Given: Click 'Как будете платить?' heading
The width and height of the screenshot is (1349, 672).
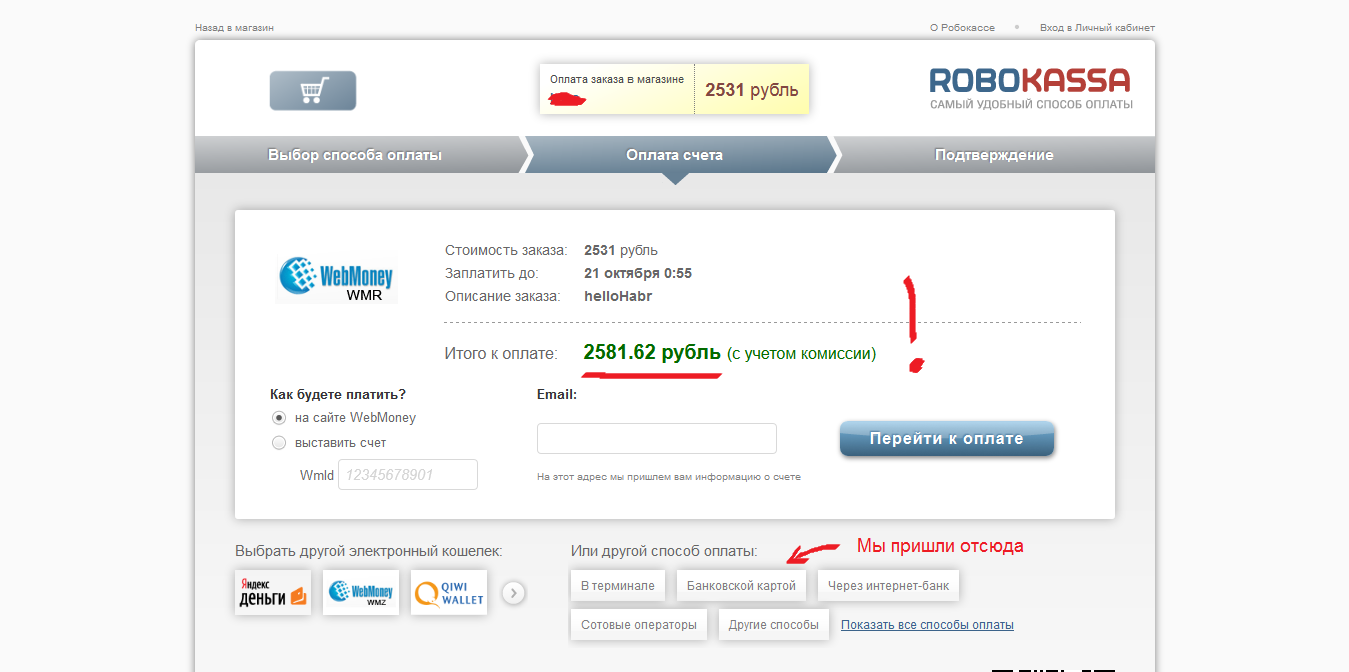Looking at the screenshot, I should click(x=338, y=394).
